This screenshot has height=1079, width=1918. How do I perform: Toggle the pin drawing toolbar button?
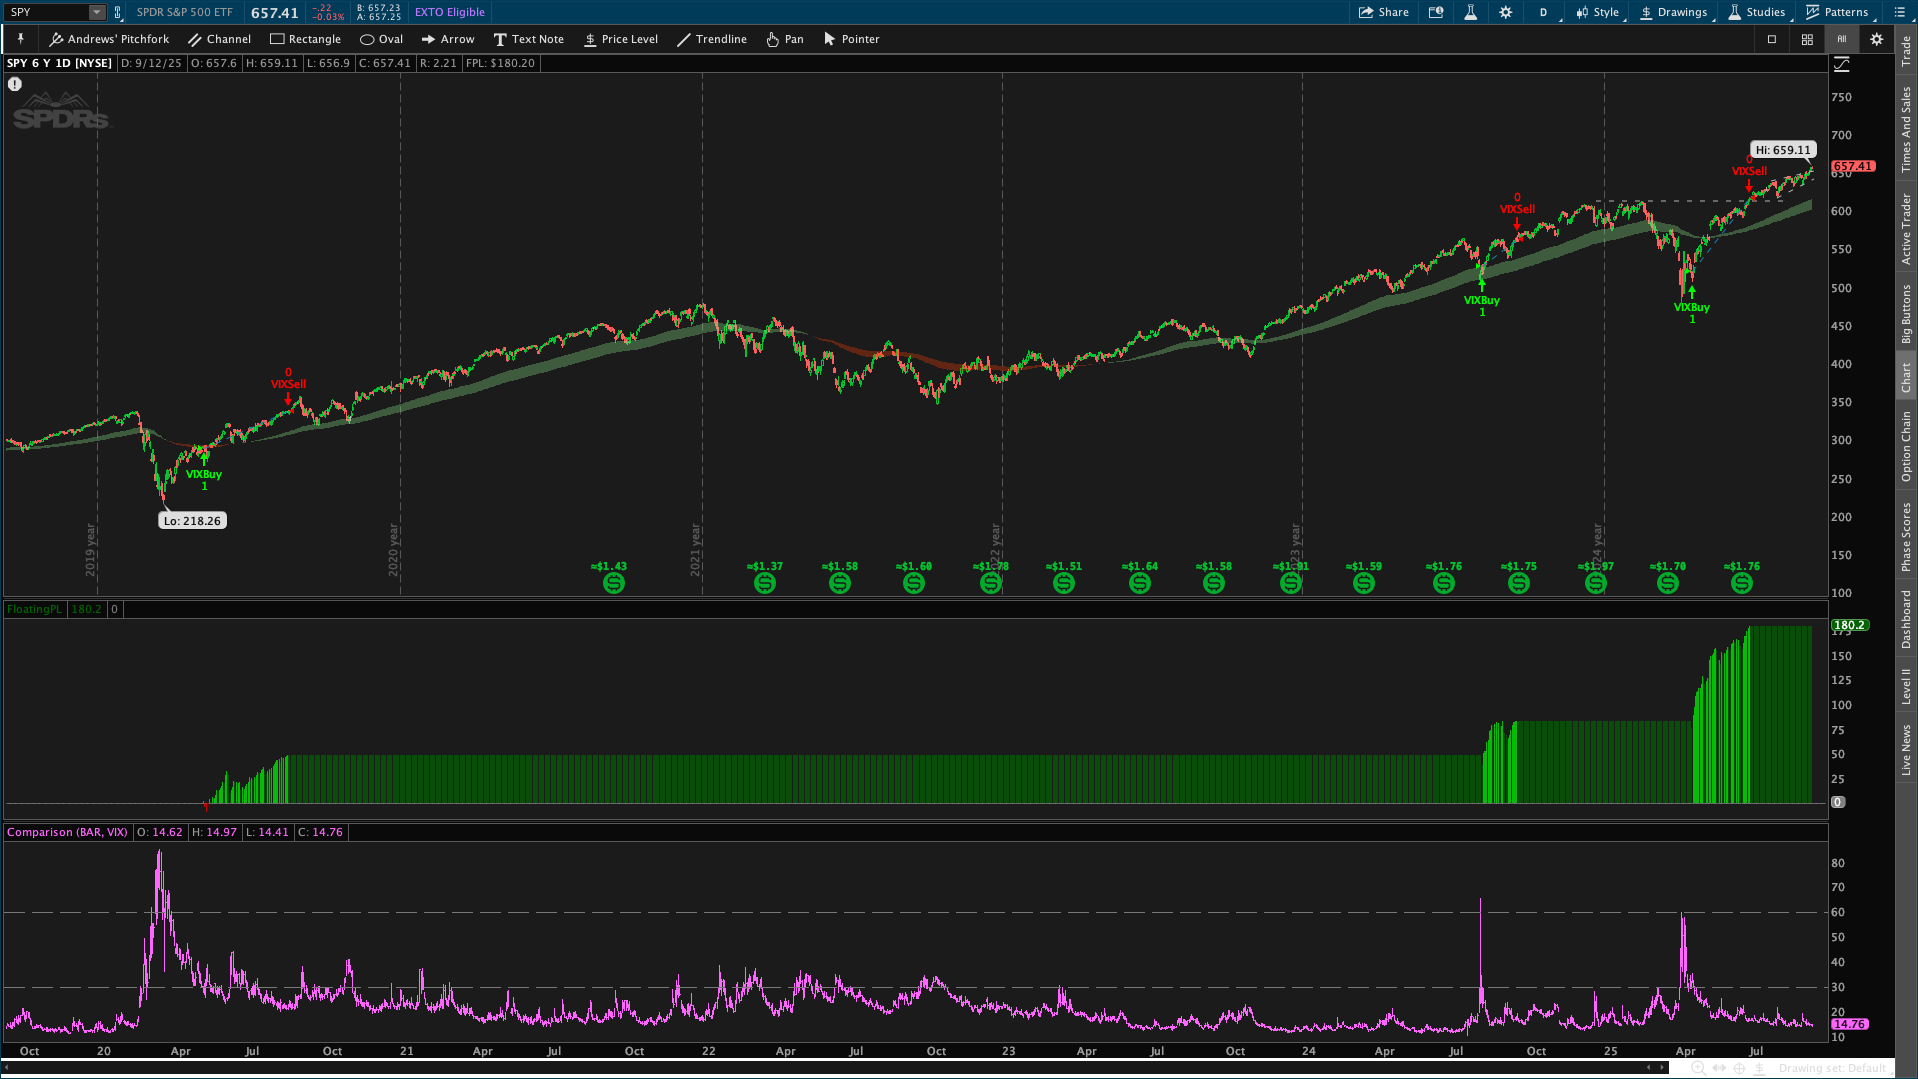tap(20, 39)
